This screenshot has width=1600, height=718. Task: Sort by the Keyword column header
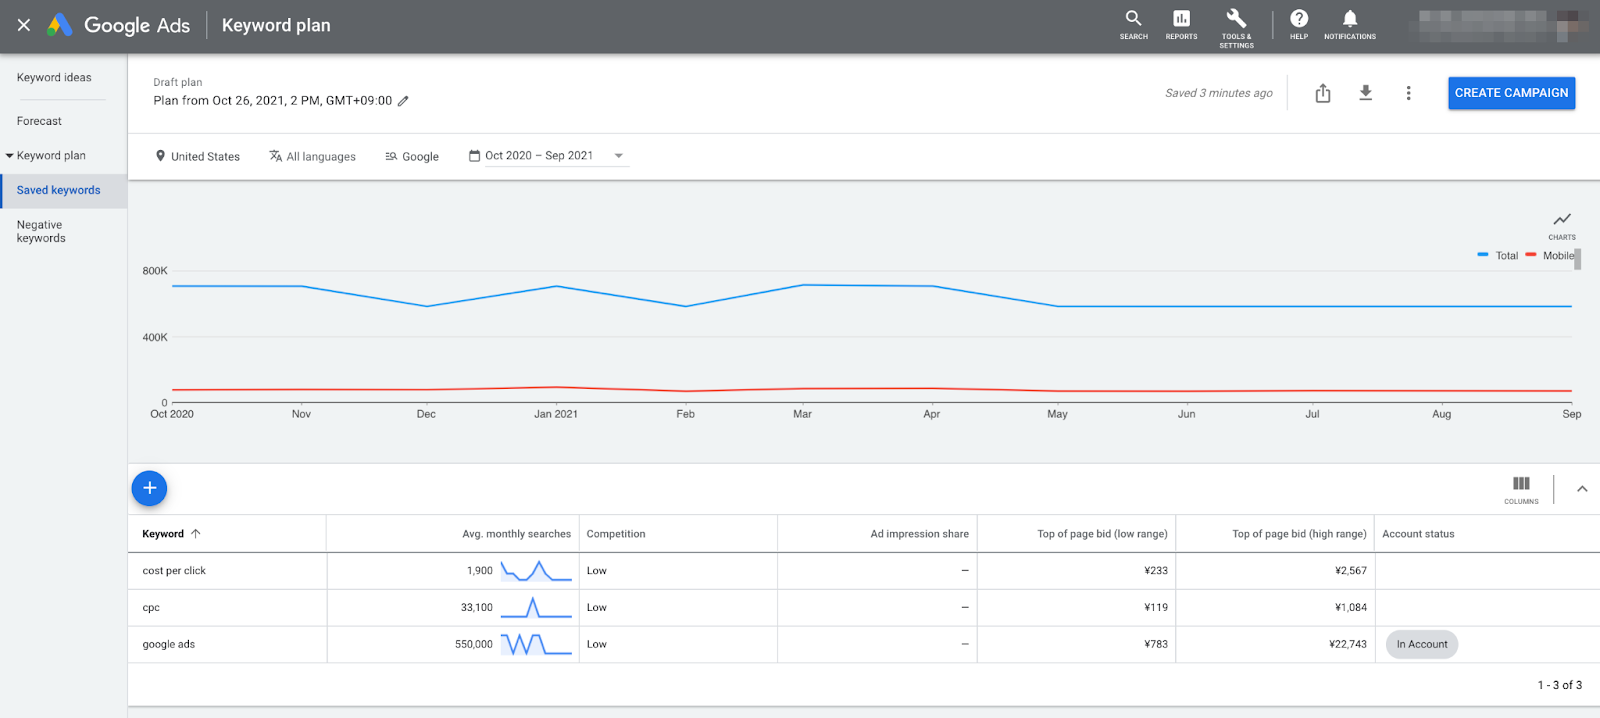(x=171, y=534)
